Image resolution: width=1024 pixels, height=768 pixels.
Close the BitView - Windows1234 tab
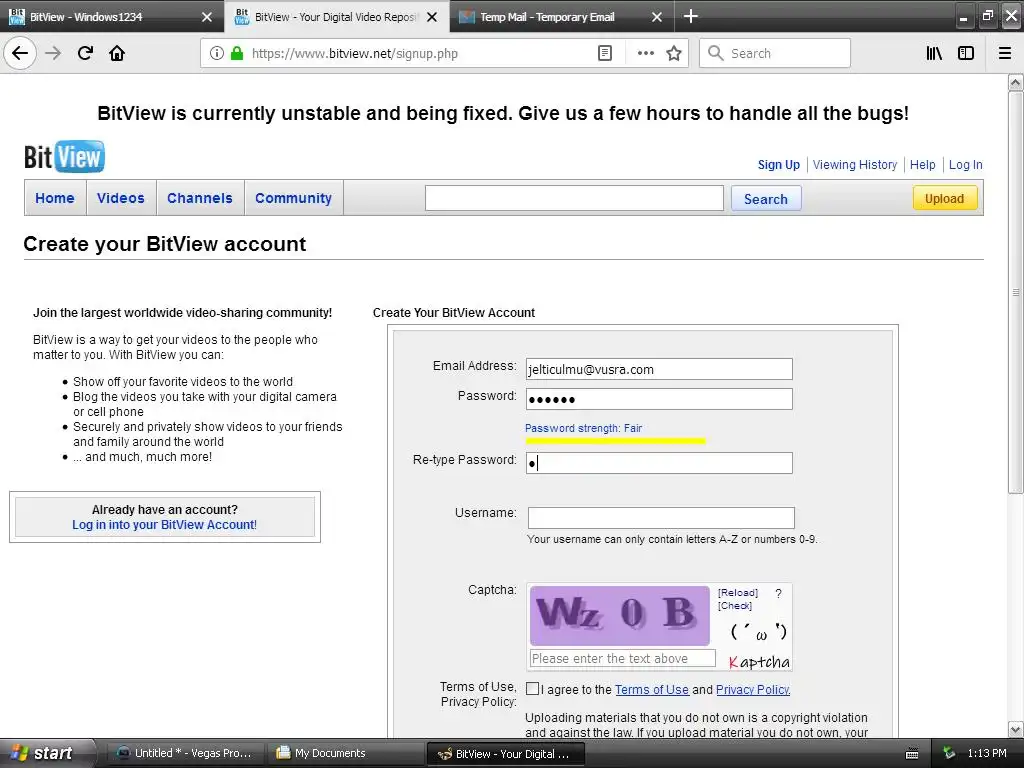[x=207, y=17]
